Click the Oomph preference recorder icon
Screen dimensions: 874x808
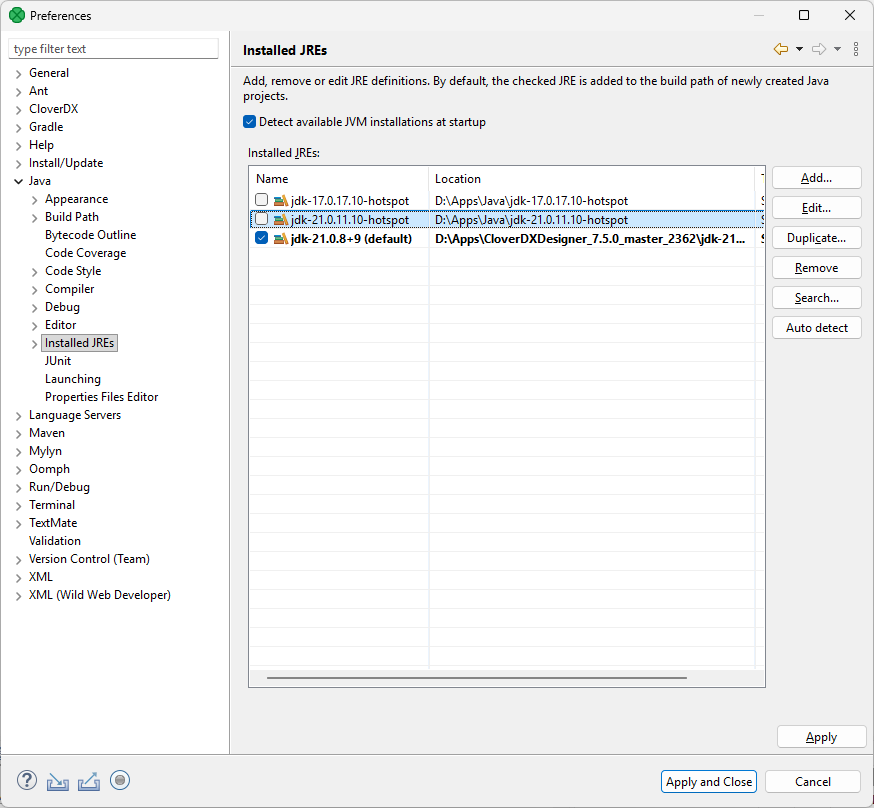tap(120, 780)
